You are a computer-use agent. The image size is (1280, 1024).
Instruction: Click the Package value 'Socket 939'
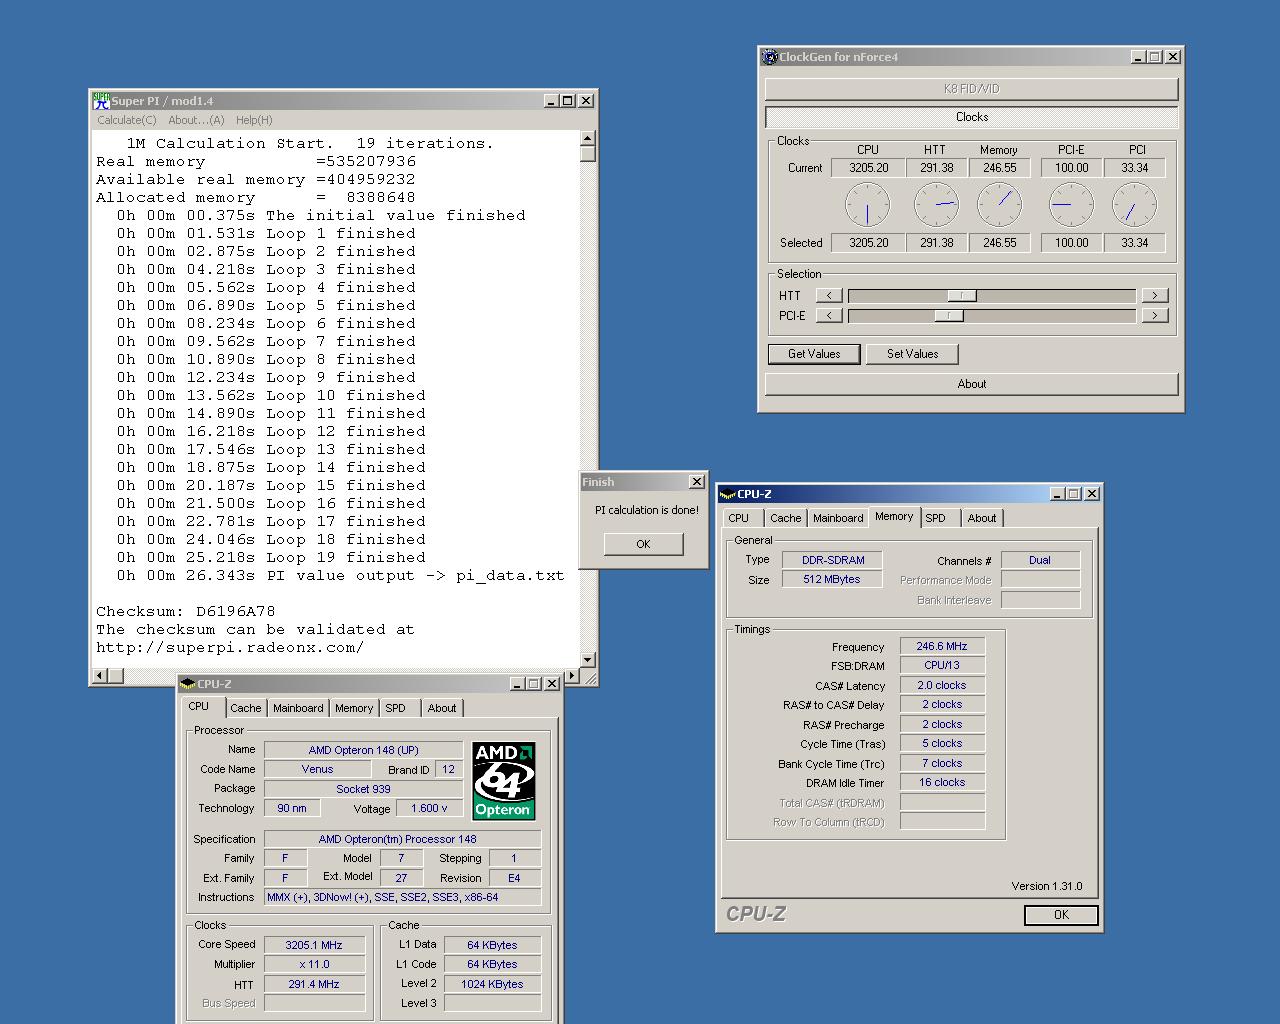click(x=364, y=789)
